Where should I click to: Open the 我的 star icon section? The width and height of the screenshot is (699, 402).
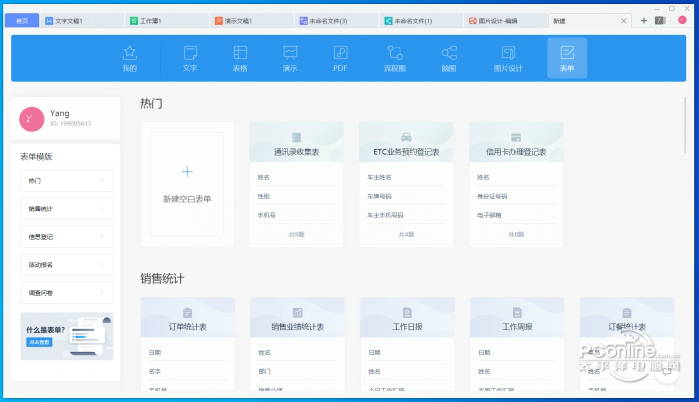tap(130, 58)
